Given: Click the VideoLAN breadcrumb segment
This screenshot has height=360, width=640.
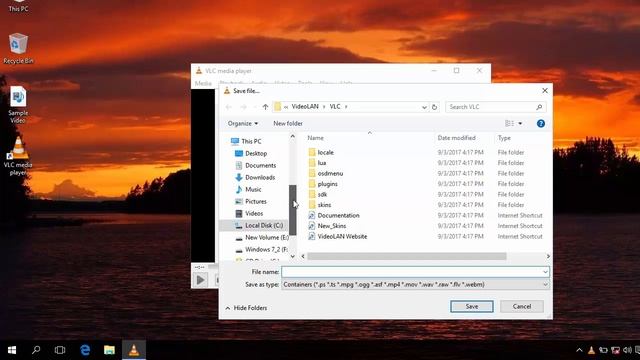Looking at the screenshot, I should 305,107.
